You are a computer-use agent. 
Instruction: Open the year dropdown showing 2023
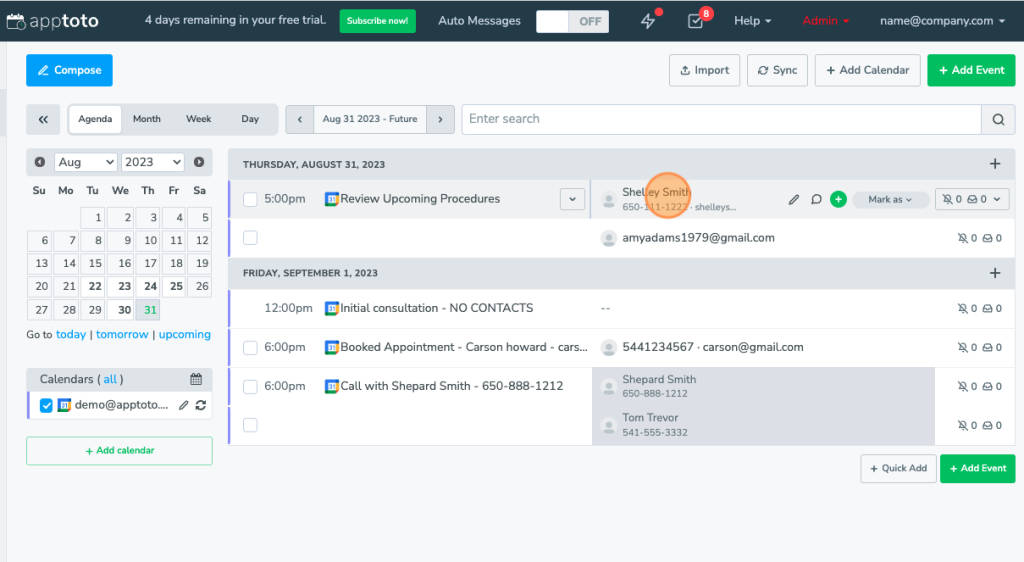pos(153,162)
